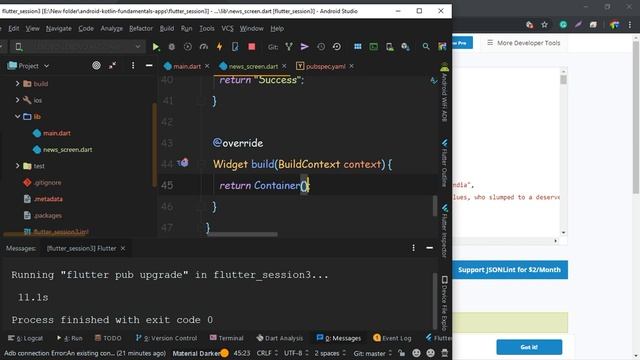Trigger Flutter hot reload lightning icon
The image size is (640, 360).
point(219,47)
